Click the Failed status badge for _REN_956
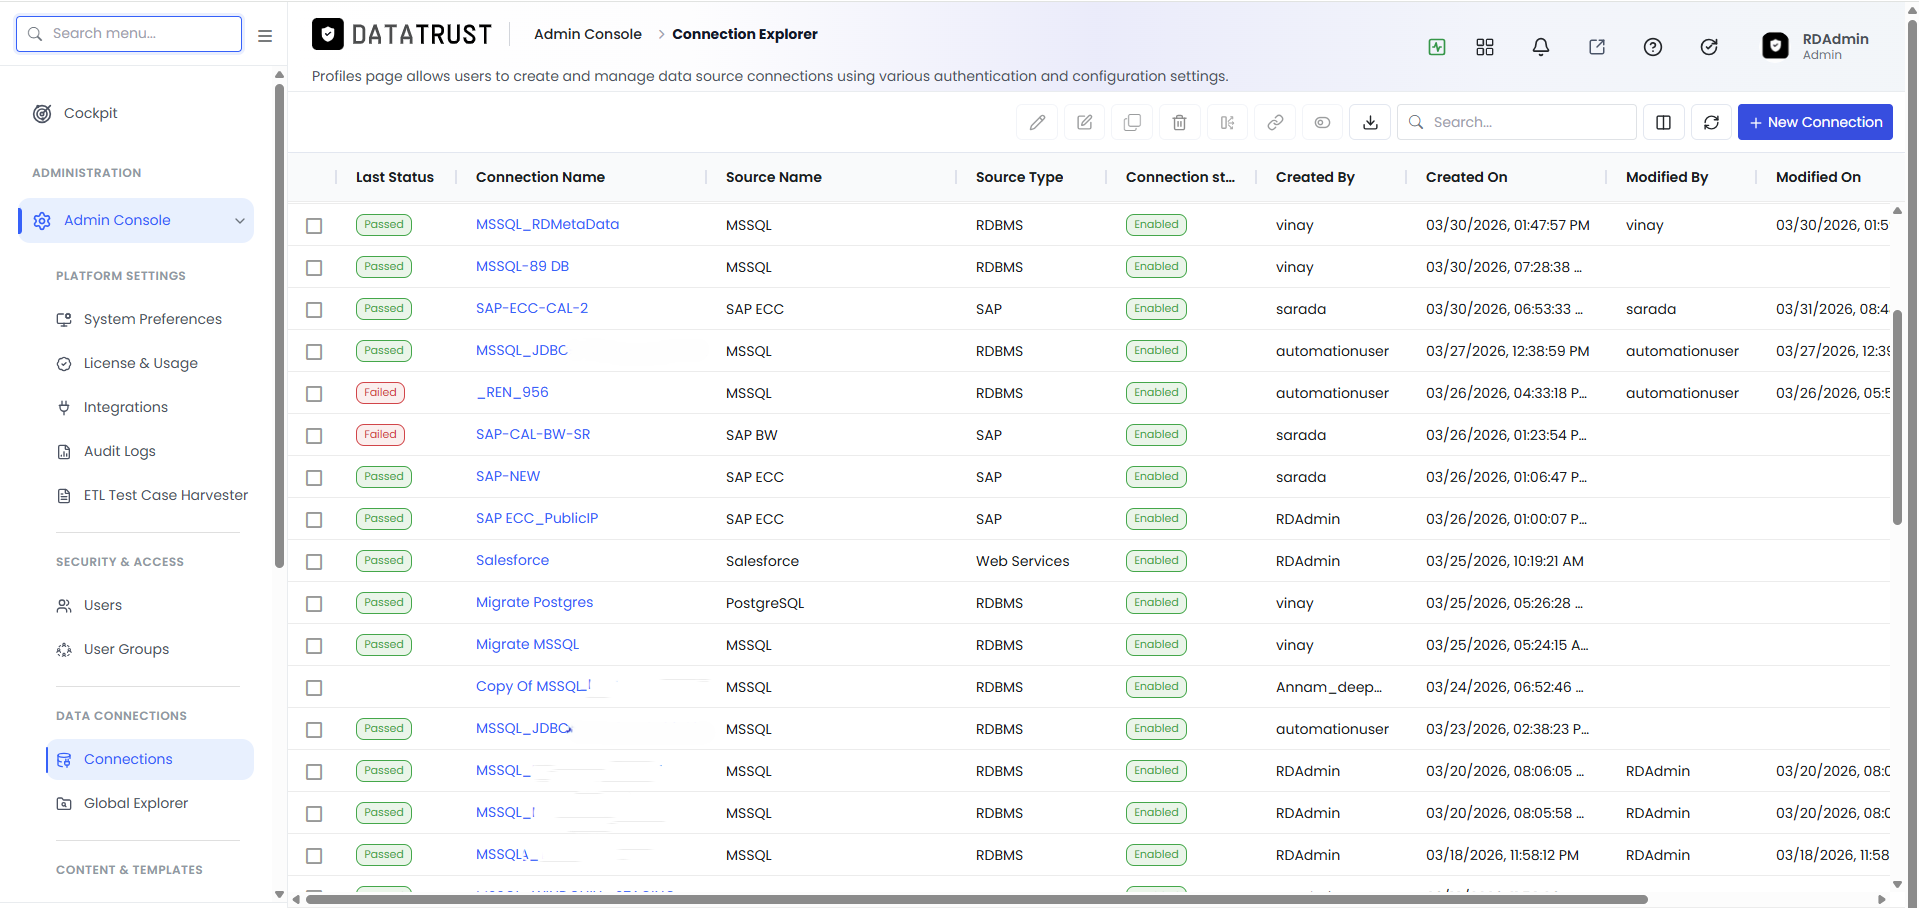Image resolution: width=1919 pixels, height=908 pixels. [380, 393]
